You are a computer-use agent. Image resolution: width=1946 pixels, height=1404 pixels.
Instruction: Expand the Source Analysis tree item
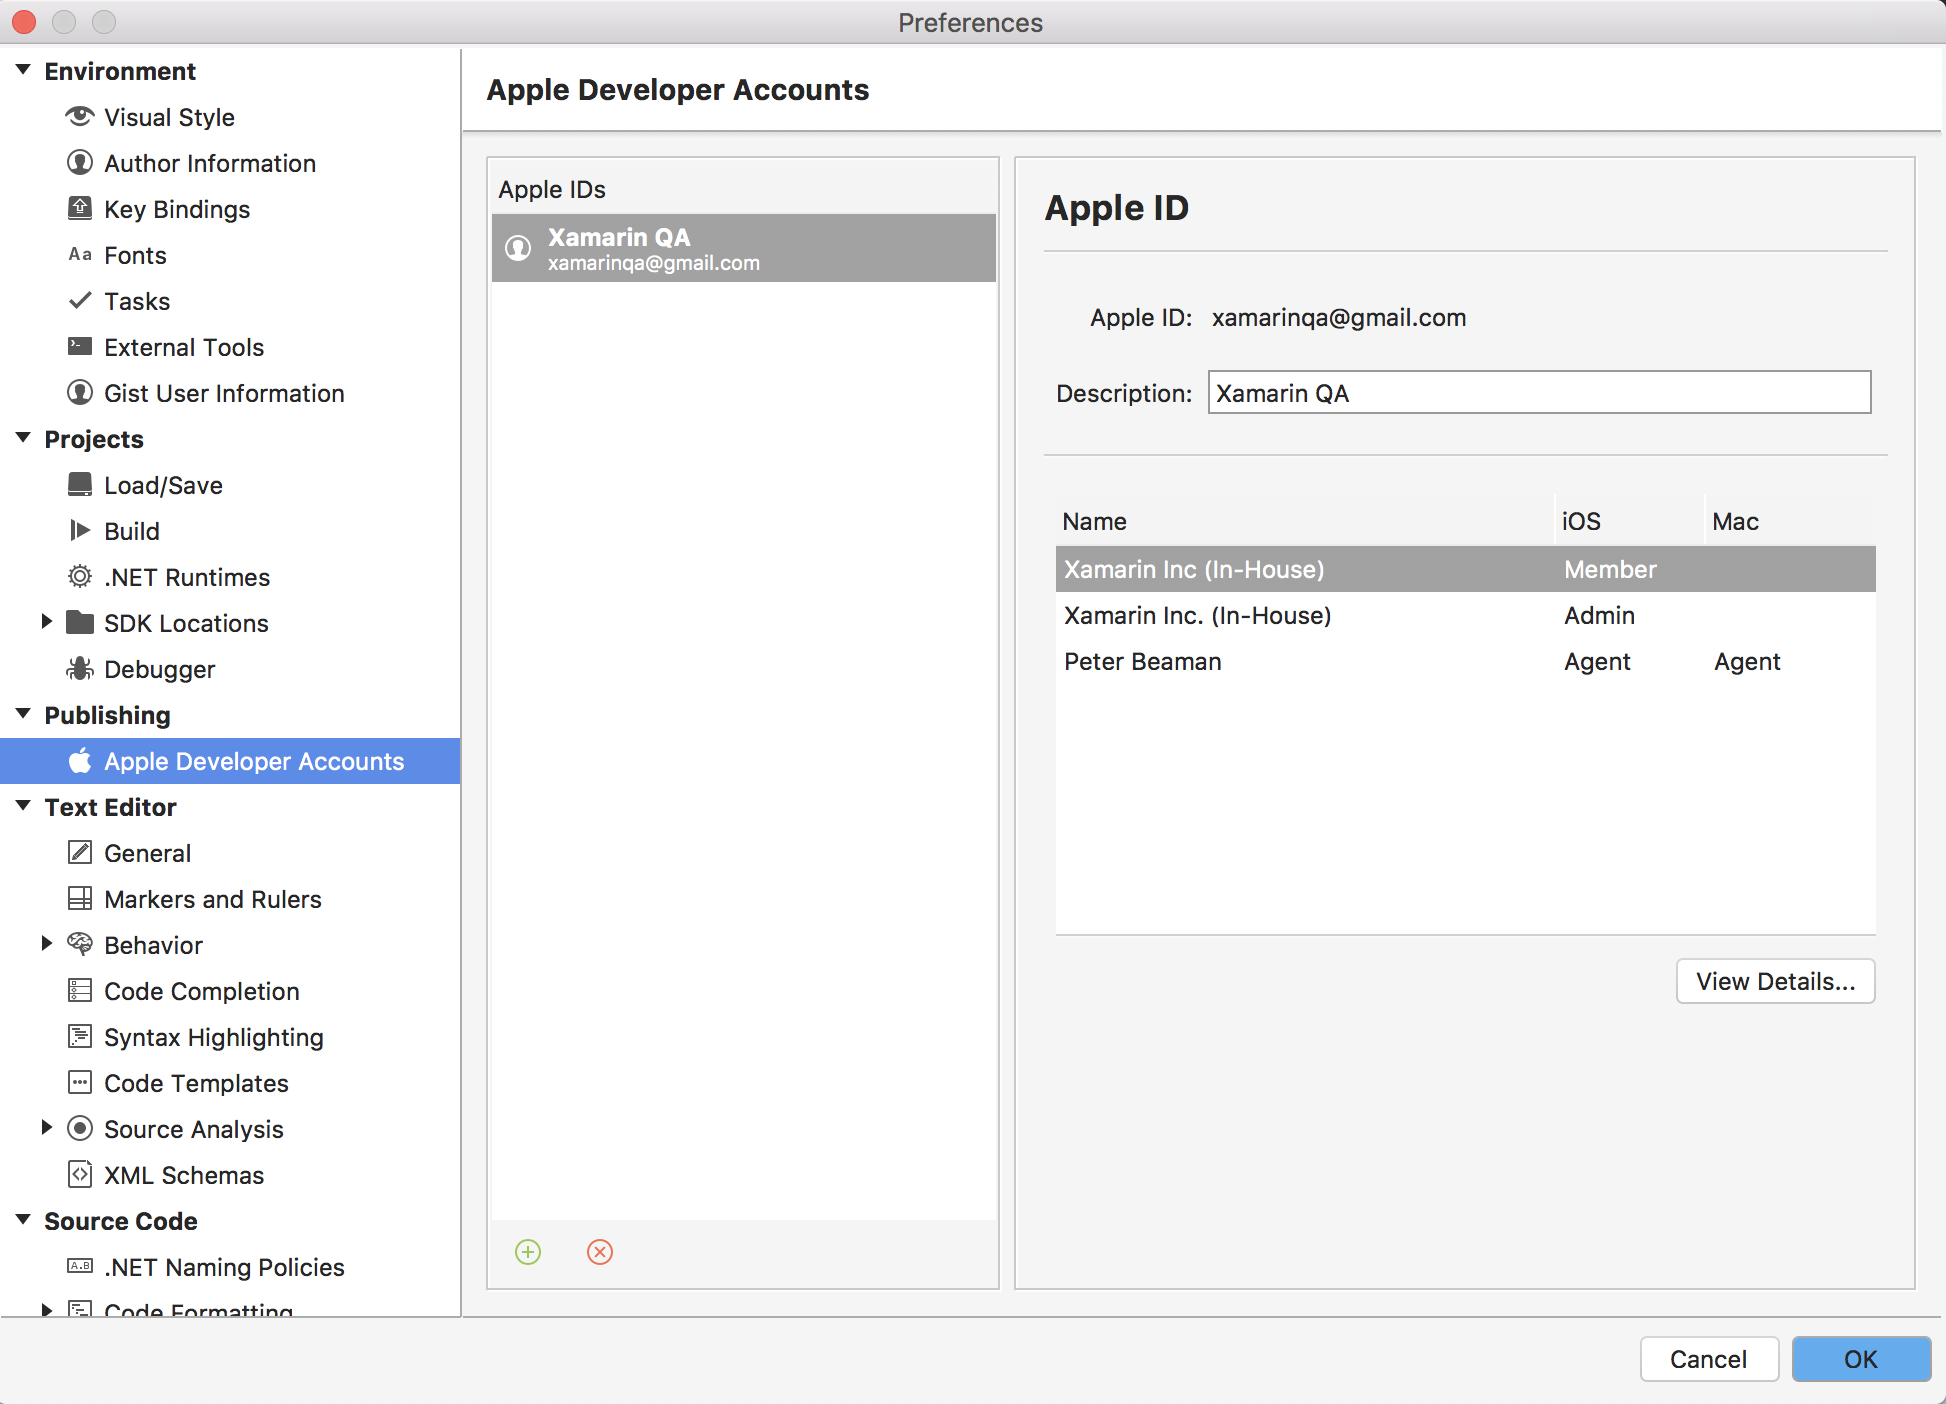coord(47,1129)
